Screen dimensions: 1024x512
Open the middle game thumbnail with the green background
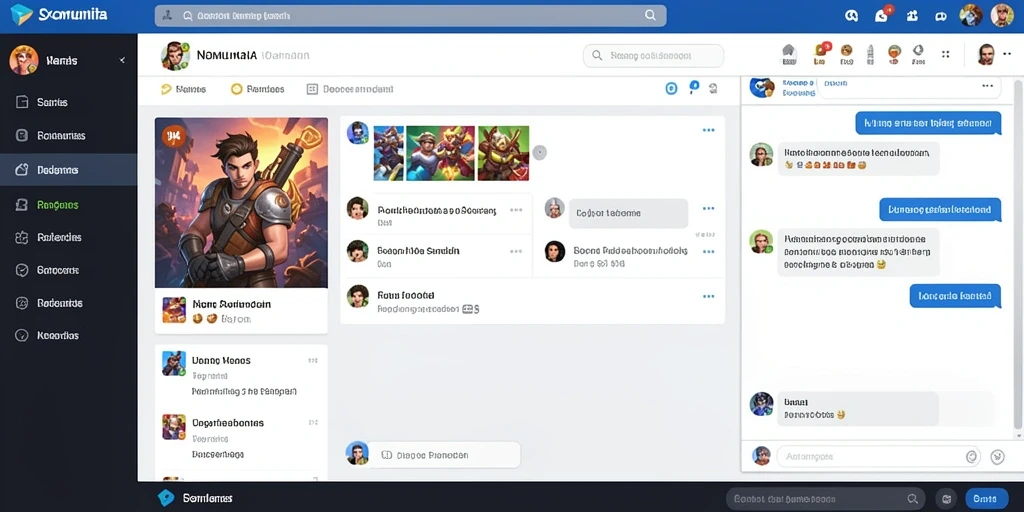(440, 153)
